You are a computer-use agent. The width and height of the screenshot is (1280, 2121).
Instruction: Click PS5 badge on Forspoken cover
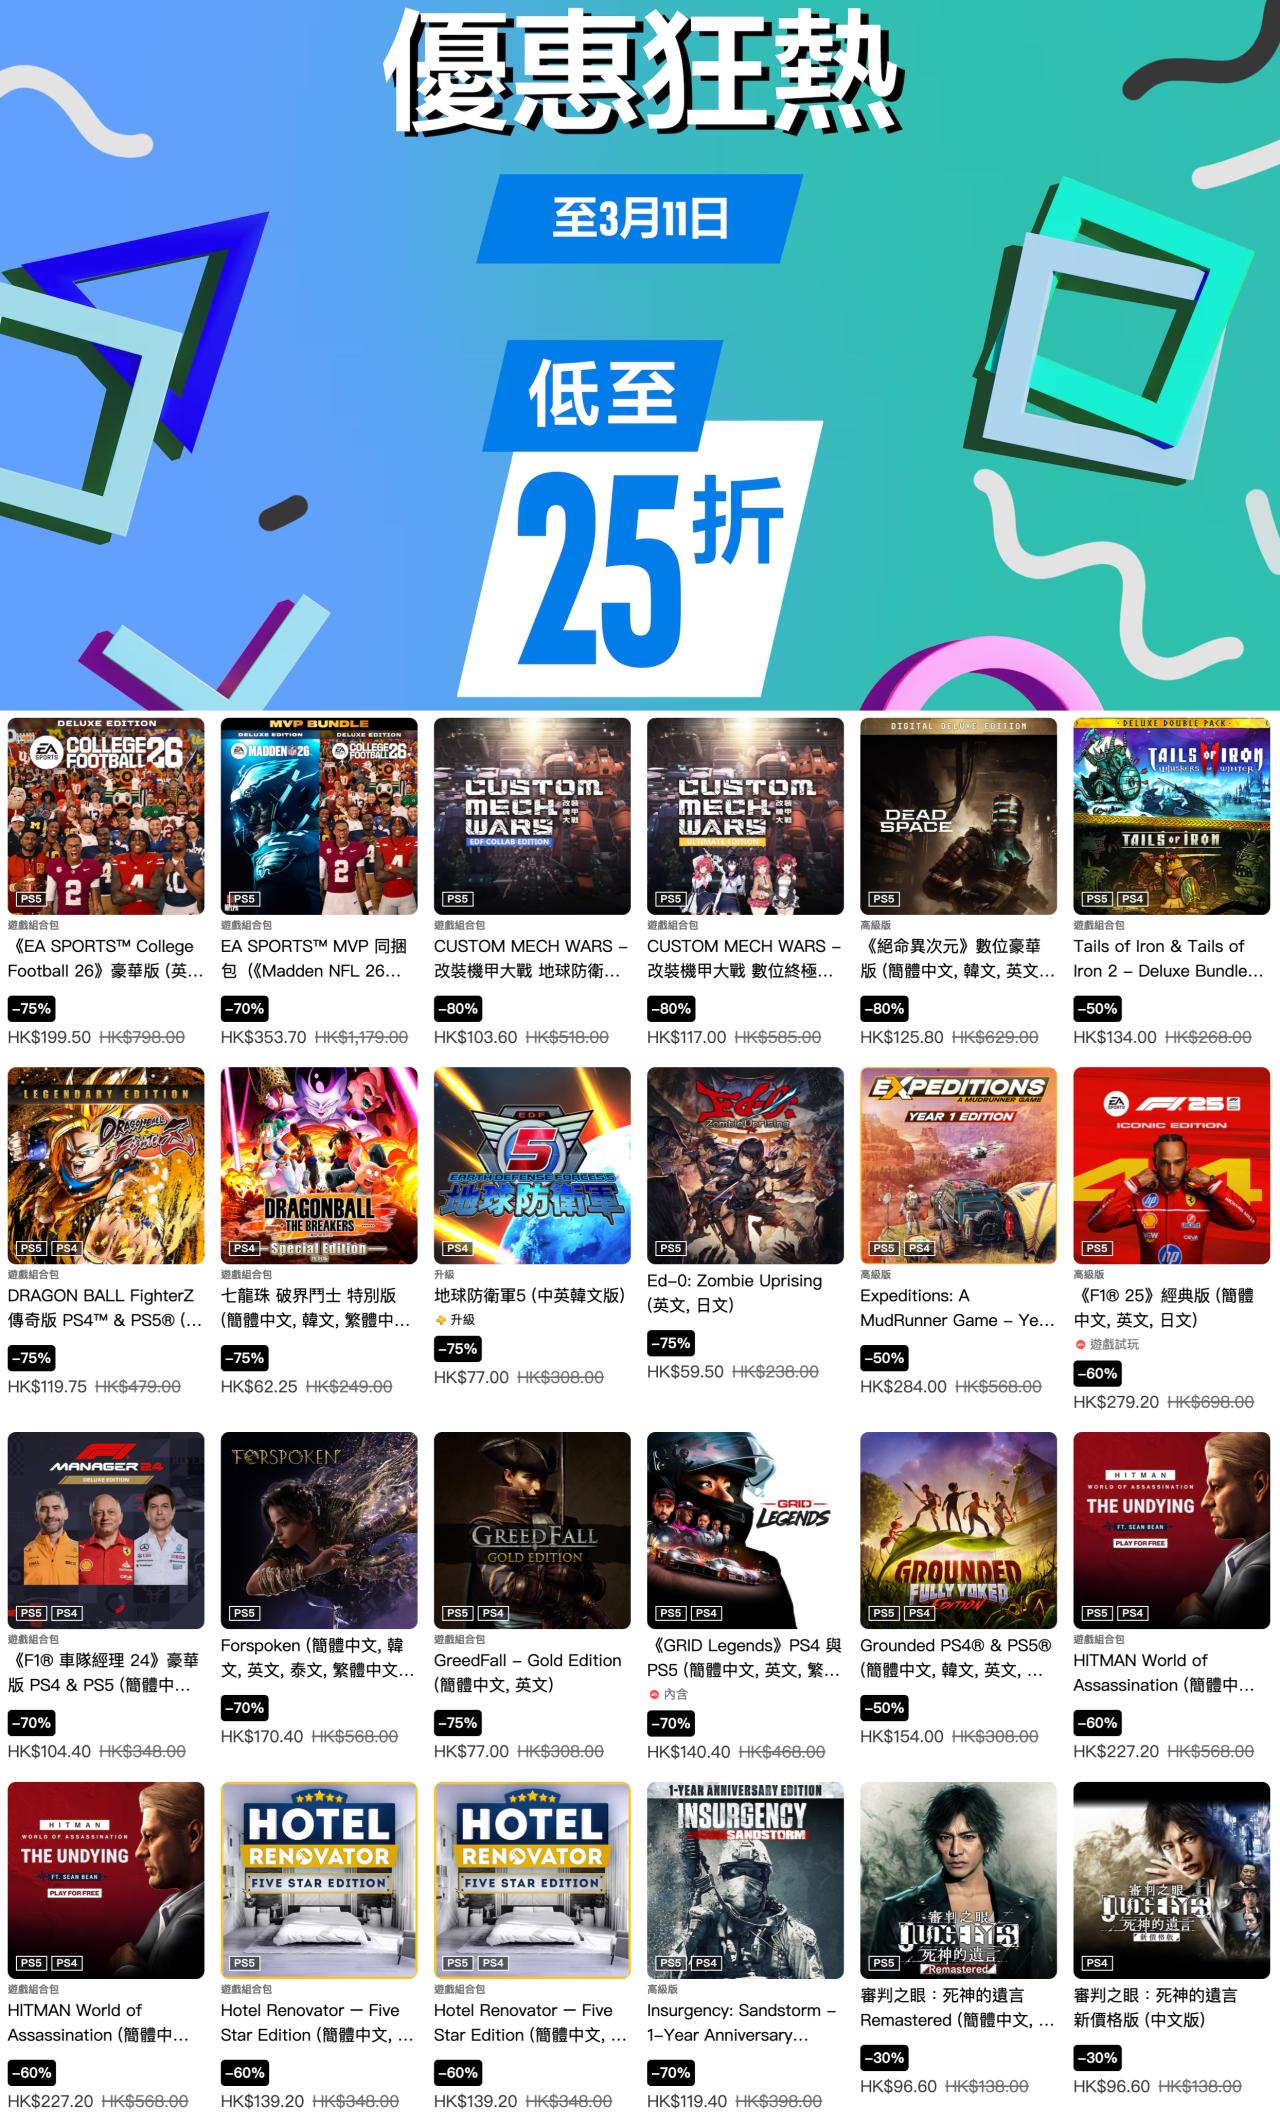point(244,1613)
